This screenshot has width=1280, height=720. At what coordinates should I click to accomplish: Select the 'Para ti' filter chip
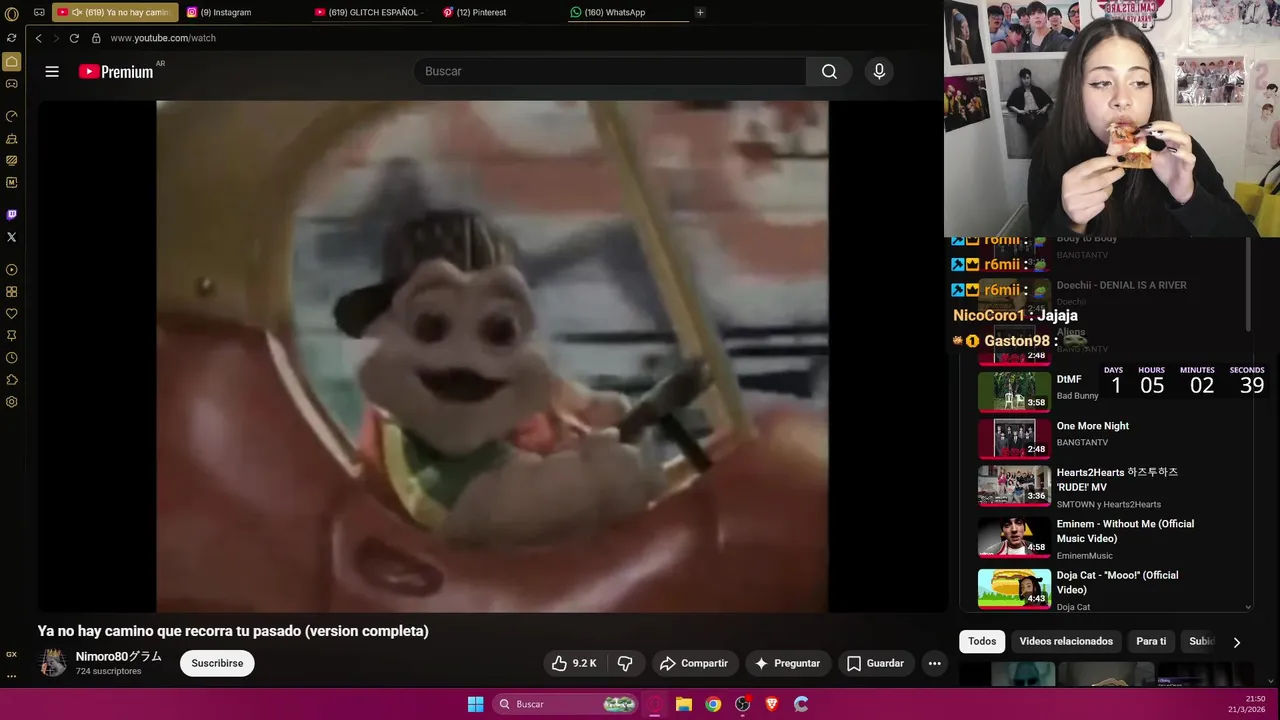coord(1151,641)
